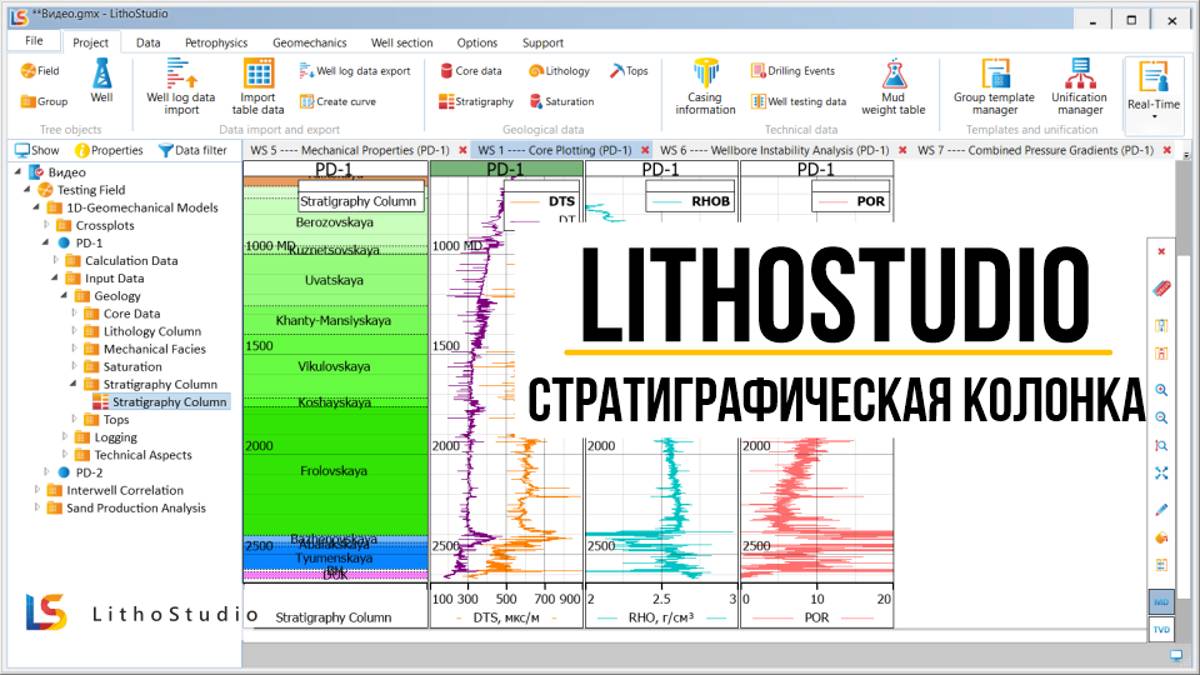The width and height of the screenshot is (1200, 675).
Task: Open Casing information
Action: [x=705, y=87]
